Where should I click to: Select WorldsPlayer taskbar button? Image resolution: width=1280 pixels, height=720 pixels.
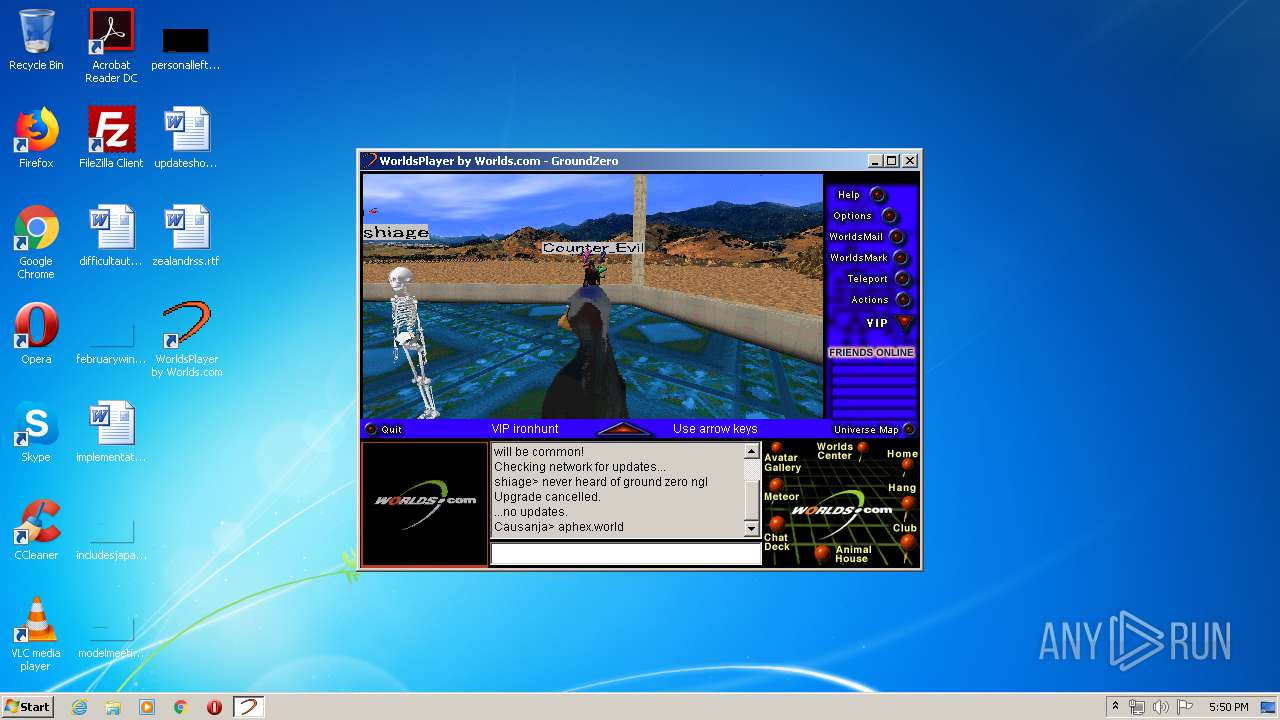click(248, 707)
